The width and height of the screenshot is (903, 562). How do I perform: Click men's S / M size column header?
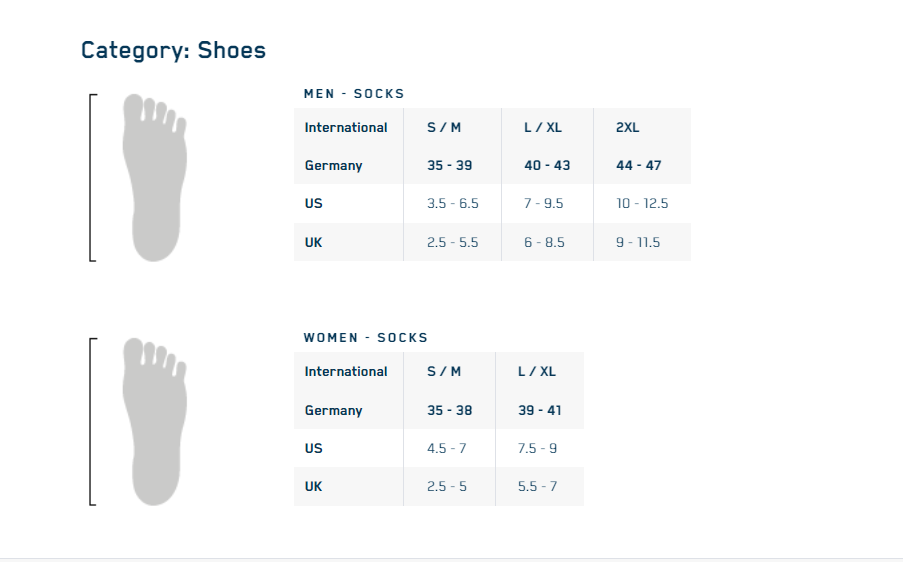tap(444, 128)
